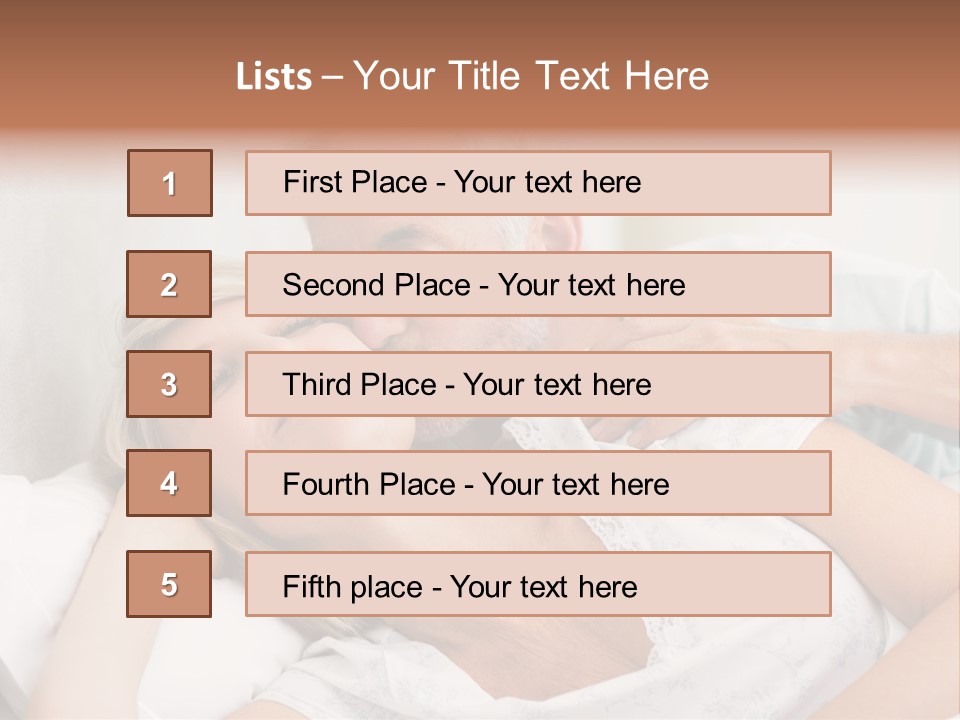Image resolution: width=960 pixels, height=720 pixels.
Task: Click the dash in the slide title
Action: 333,78
